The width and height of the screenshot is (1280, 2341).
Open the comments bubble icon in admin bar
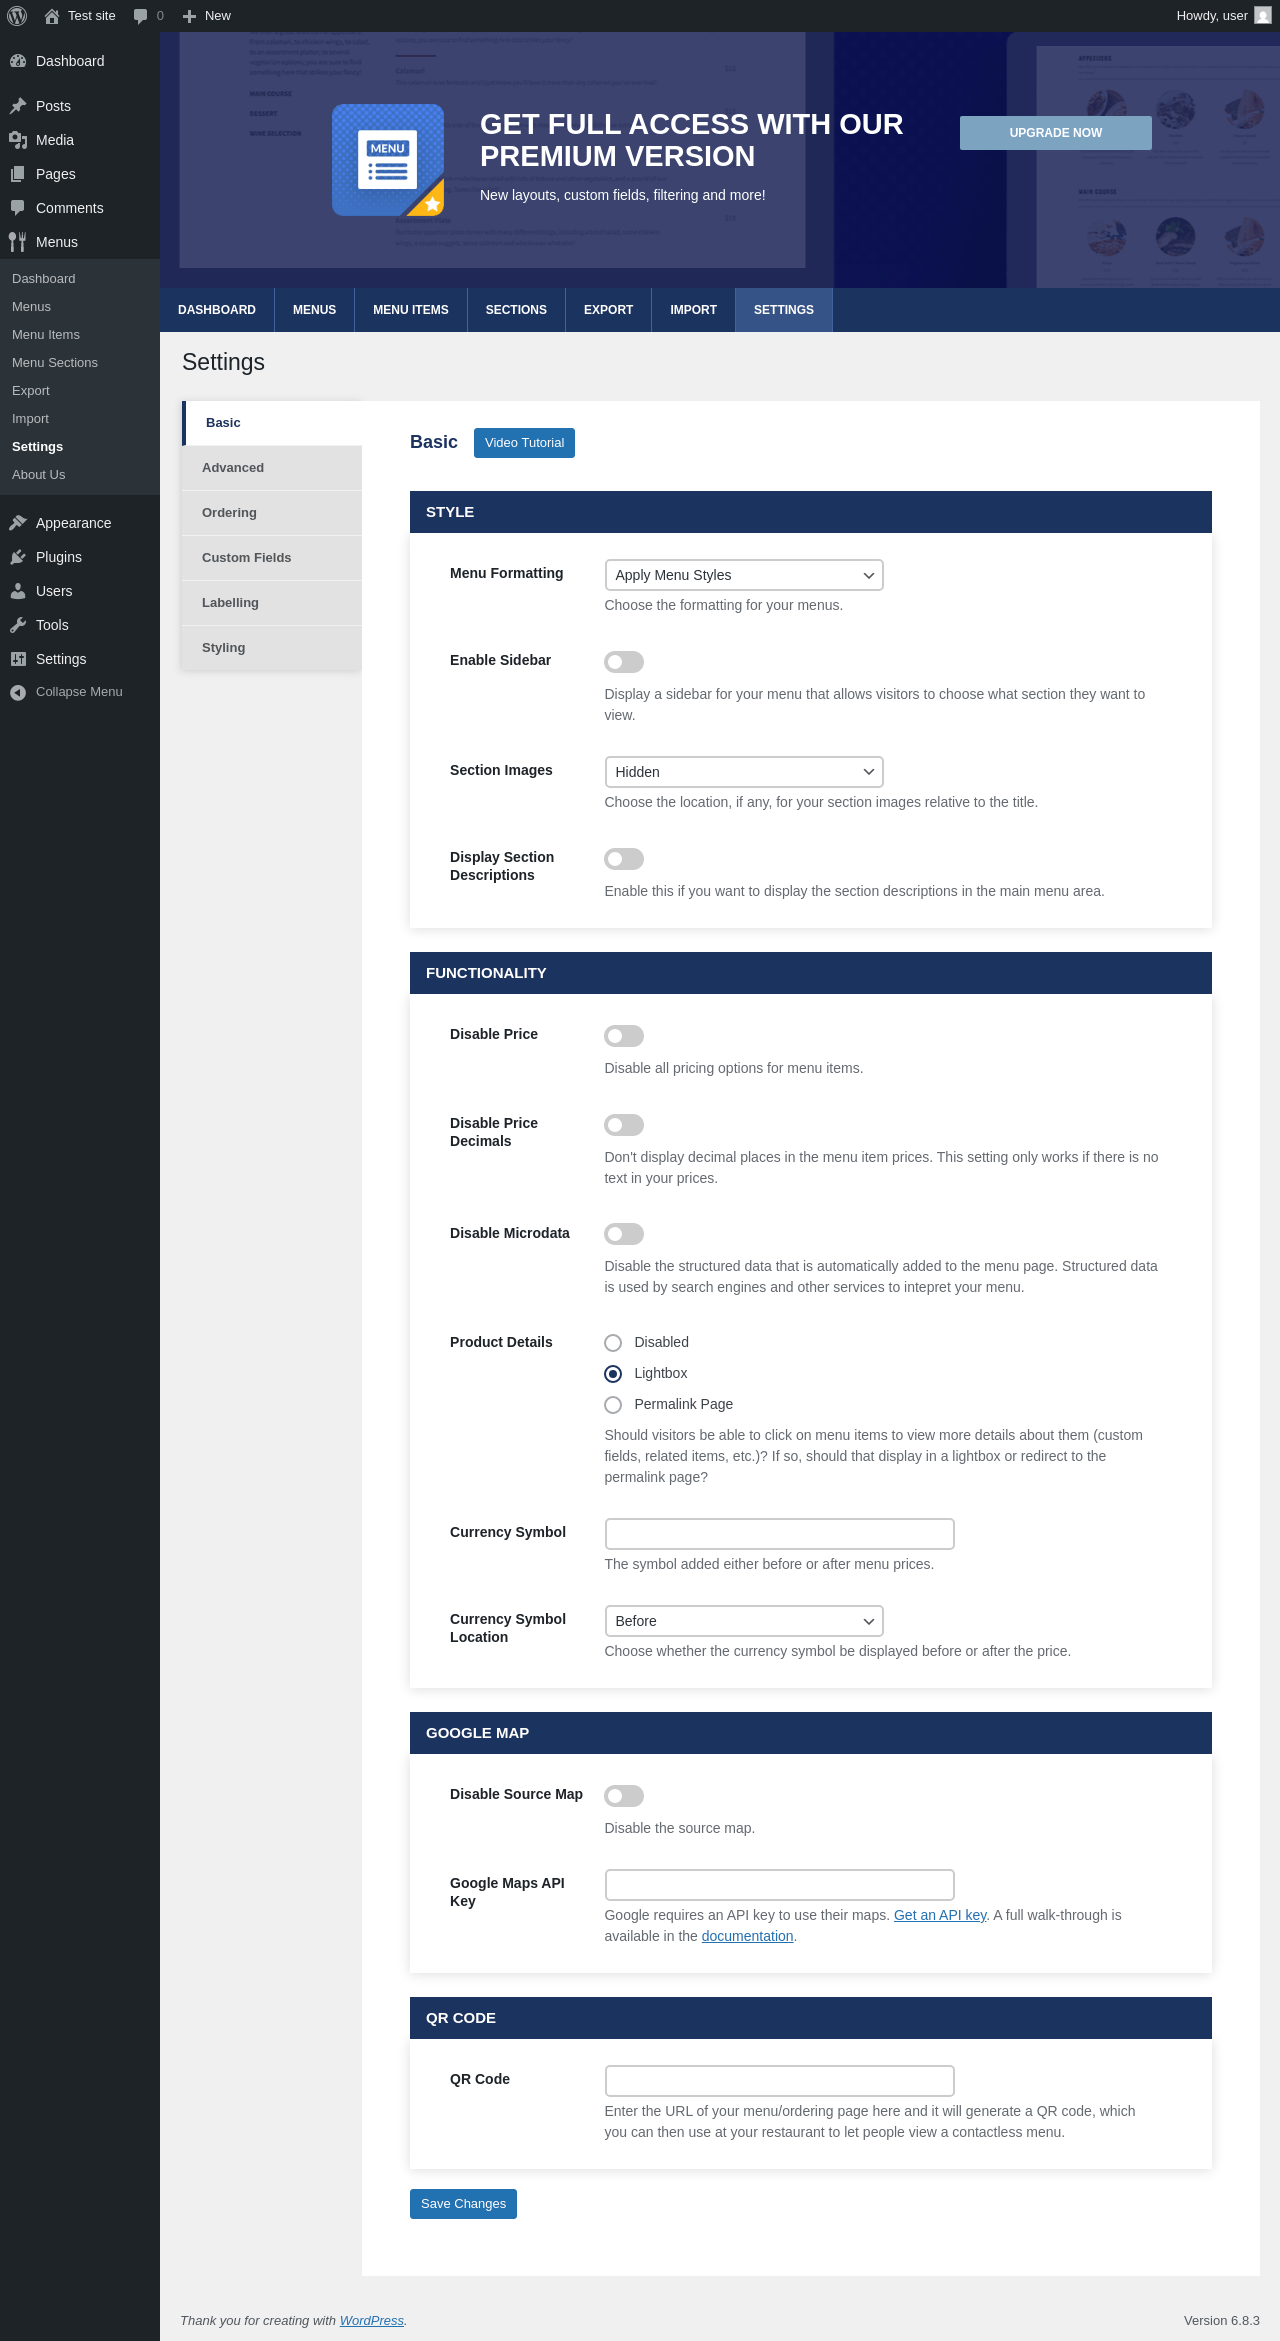pyautogui.click(x=140, y=16)
